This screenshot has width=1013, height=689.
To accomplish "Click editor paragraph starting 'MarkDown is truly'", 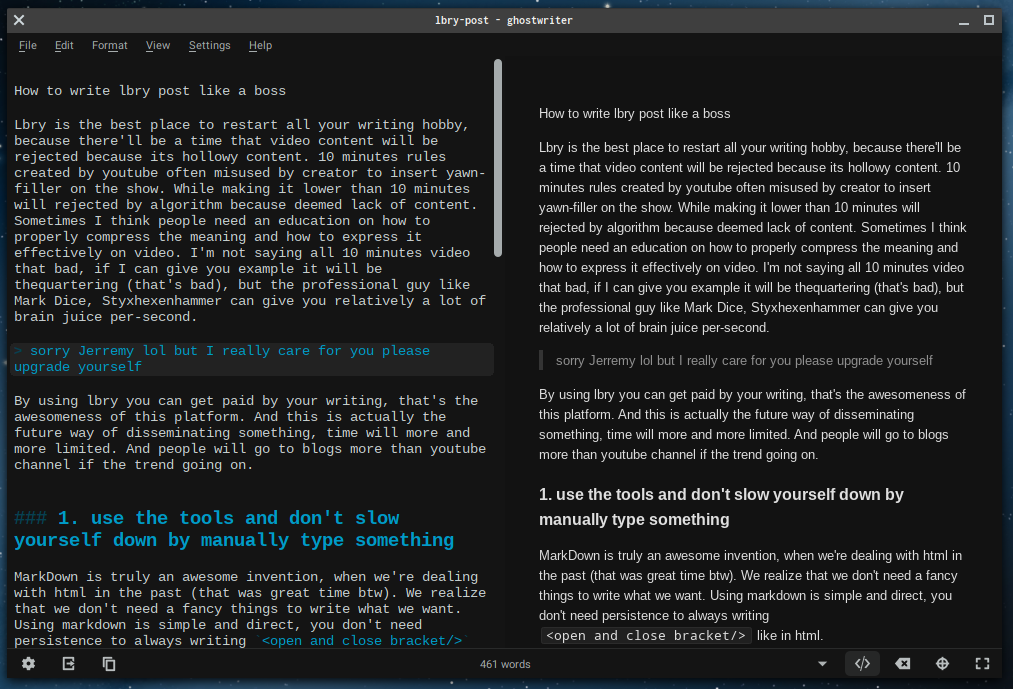I will pos(250,608).
